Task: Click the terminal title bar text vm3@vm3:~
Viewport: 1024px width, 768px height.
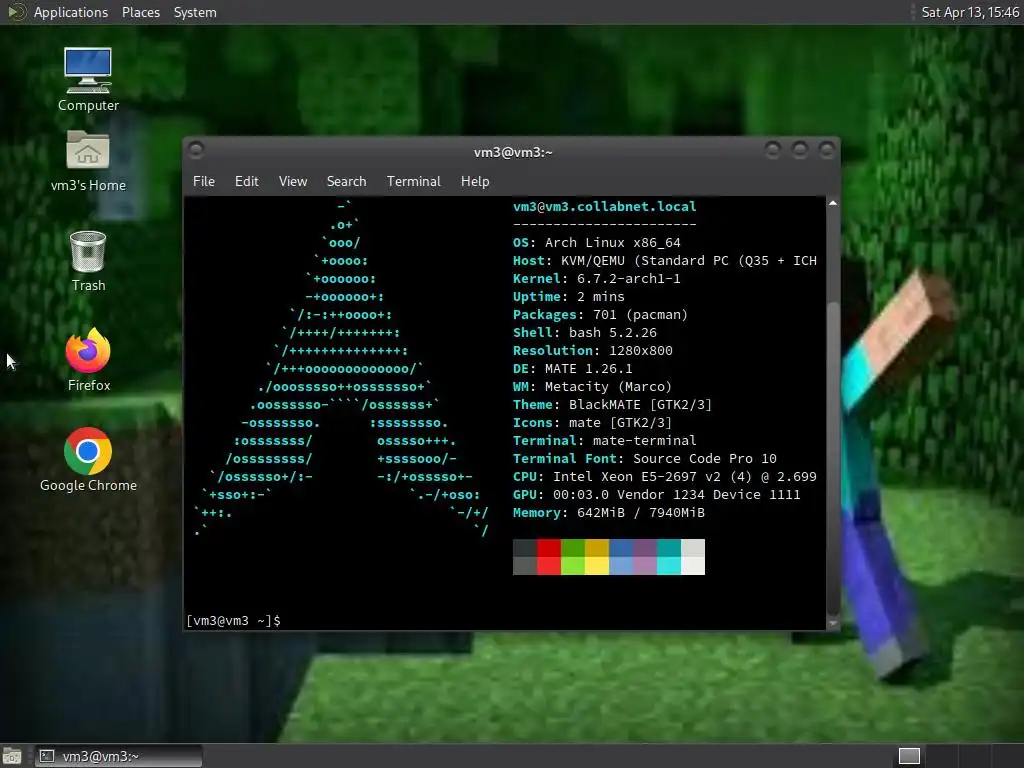Action: pyautogui.click(x=513, y=152)
